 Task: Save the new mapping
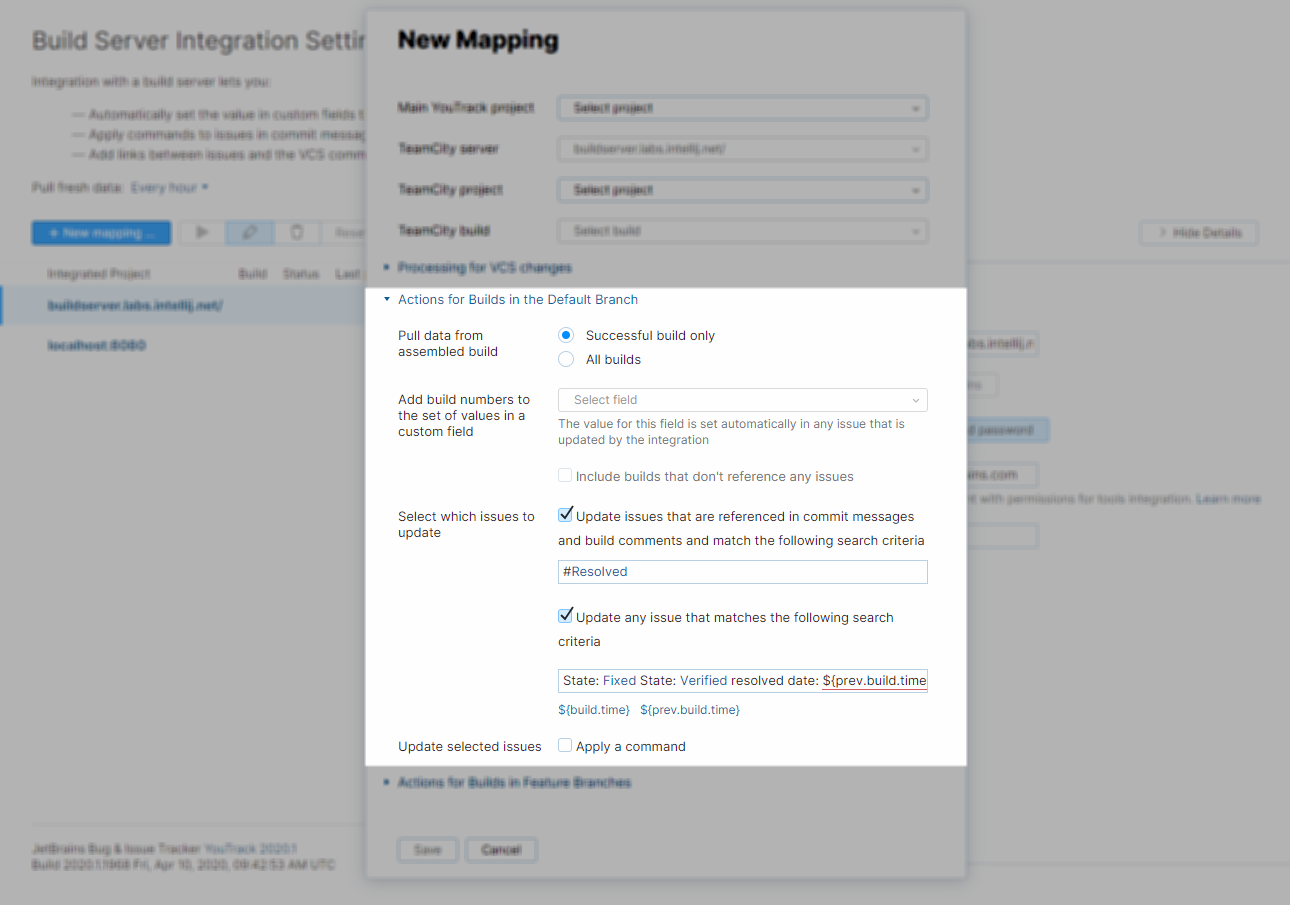click(x=427, y=849)
